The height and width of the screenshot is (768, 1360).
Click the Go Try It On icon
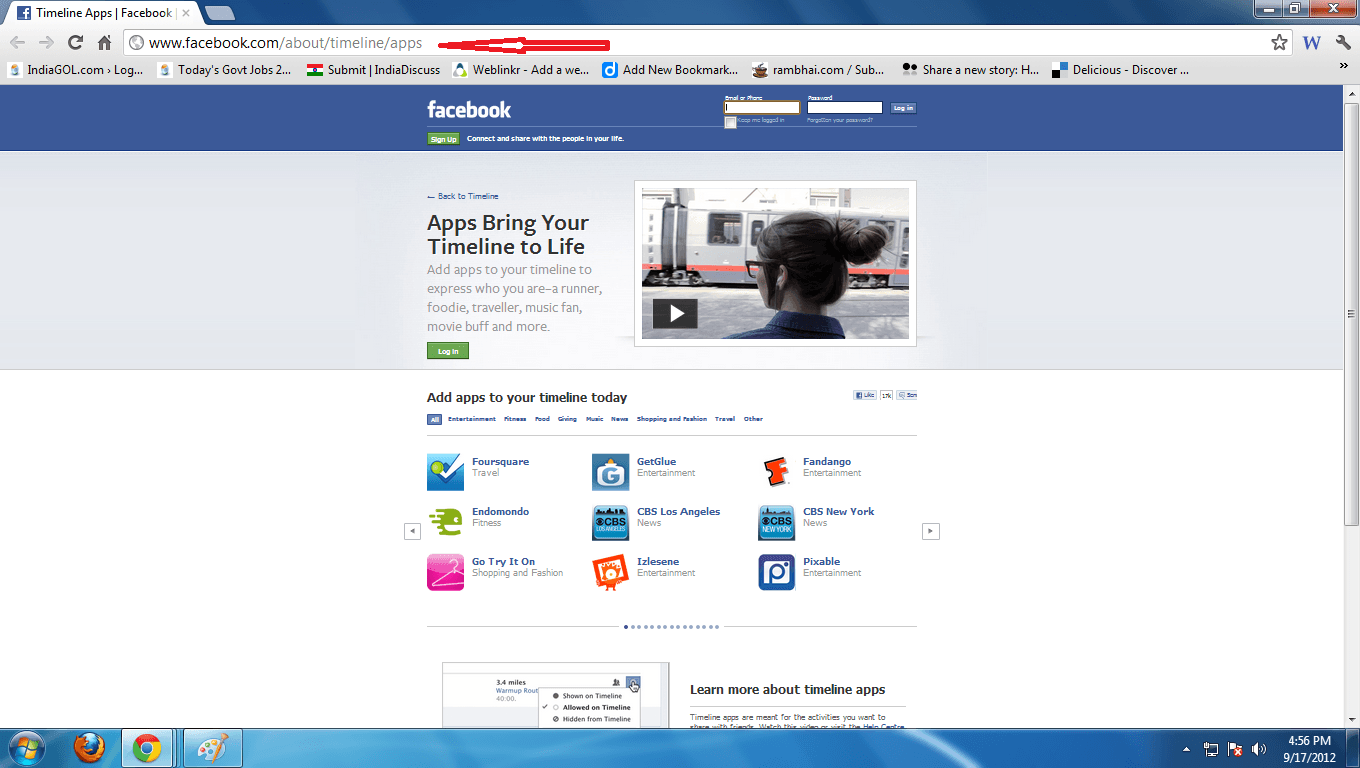(445, 571)
